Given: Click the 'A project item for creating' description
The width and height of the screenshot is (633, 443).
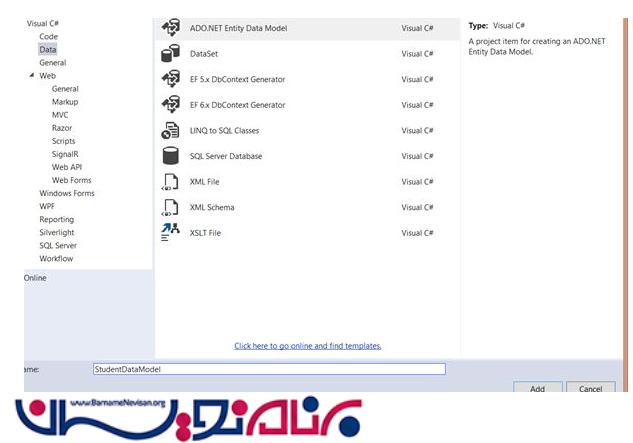Looking at the screenshot, I should pos(537,46).
